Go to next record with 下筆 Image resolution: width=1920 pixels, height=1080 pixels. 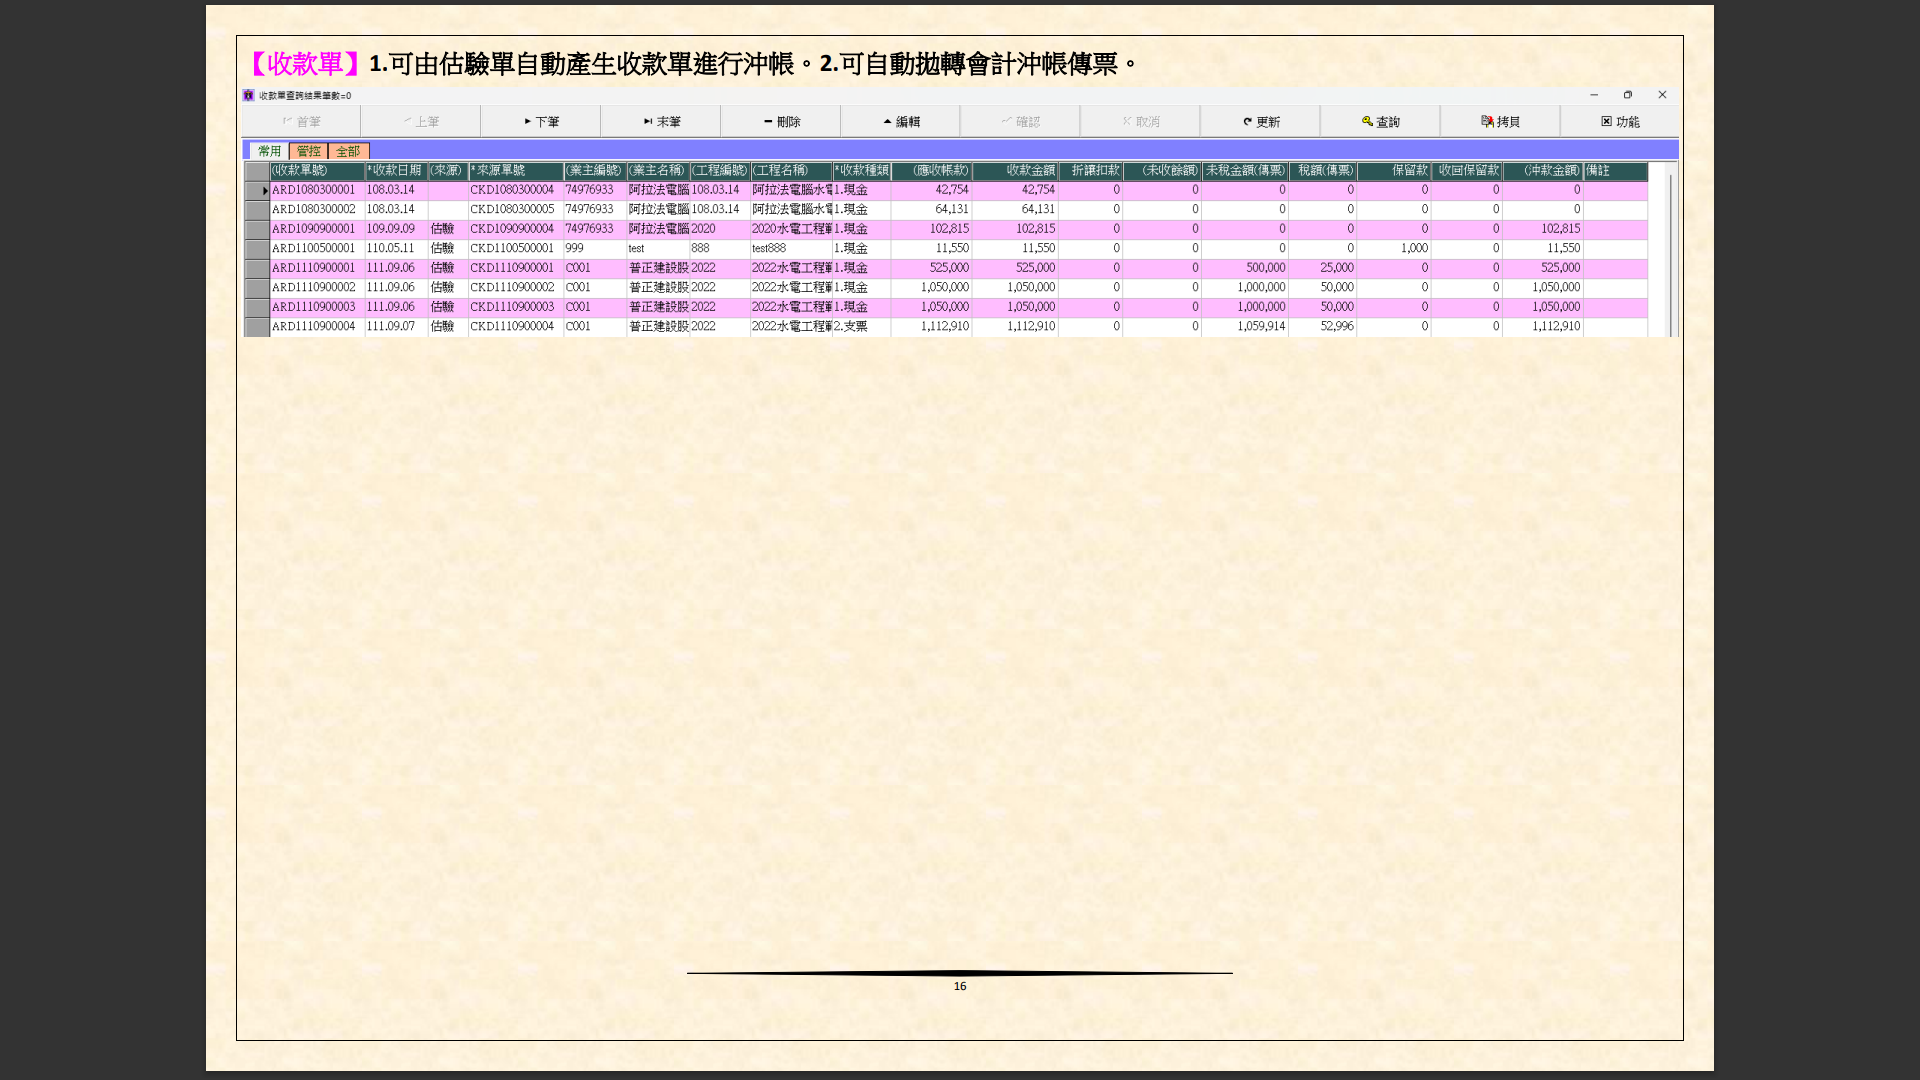pyautogui.click(x=541, y=121)
